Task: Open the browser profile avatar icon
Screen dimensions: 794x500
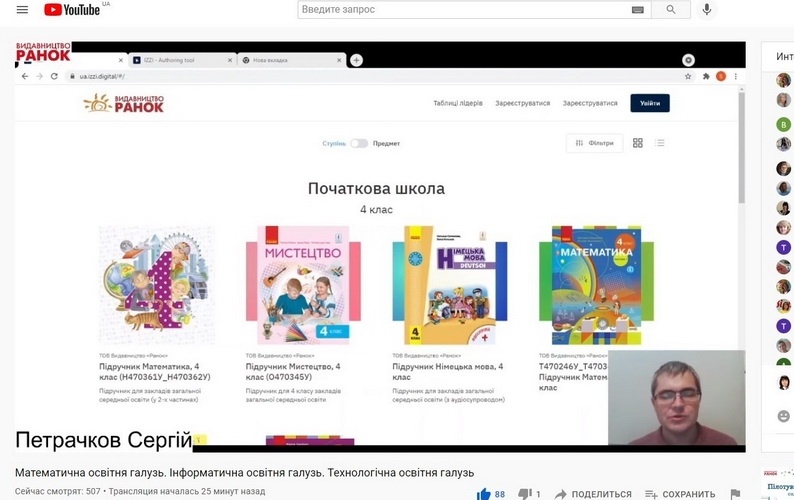Action: [x=721, y=76]
